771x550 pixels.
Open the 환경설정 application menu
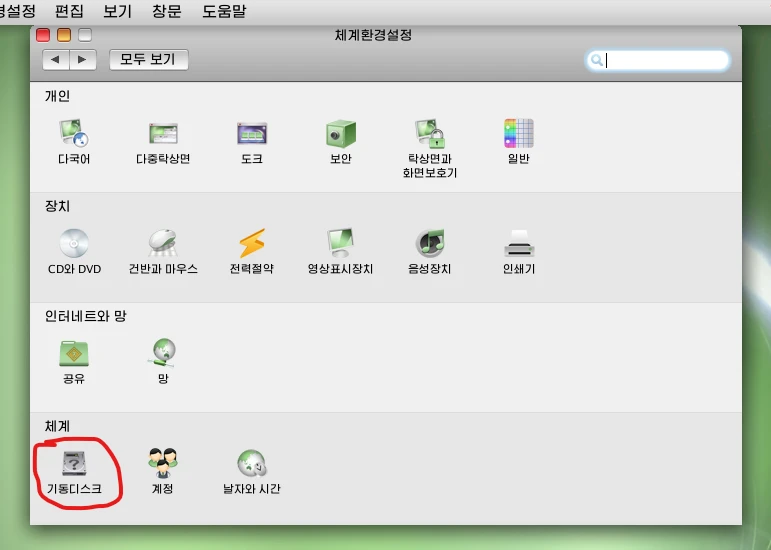[x=17, y=11]
